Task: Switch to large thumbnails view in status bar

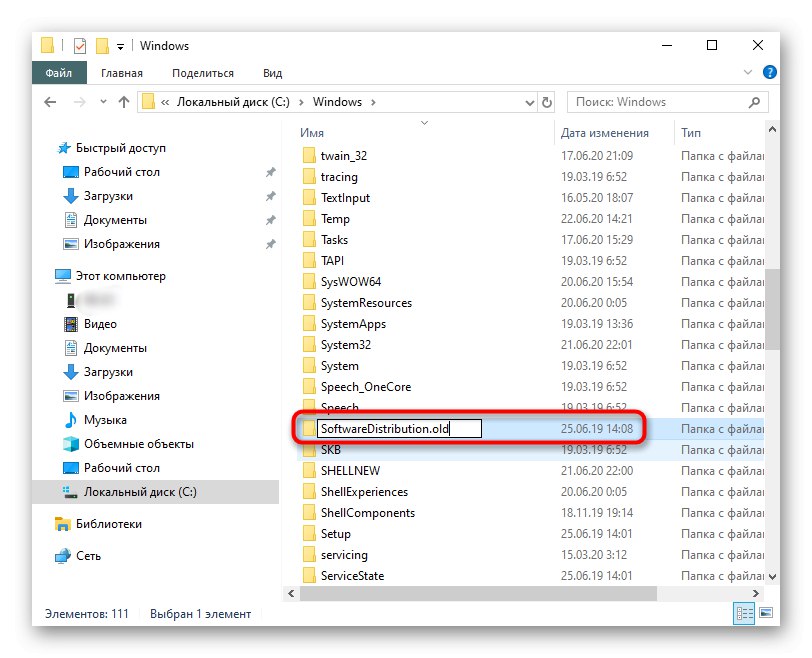Action: 765,613
